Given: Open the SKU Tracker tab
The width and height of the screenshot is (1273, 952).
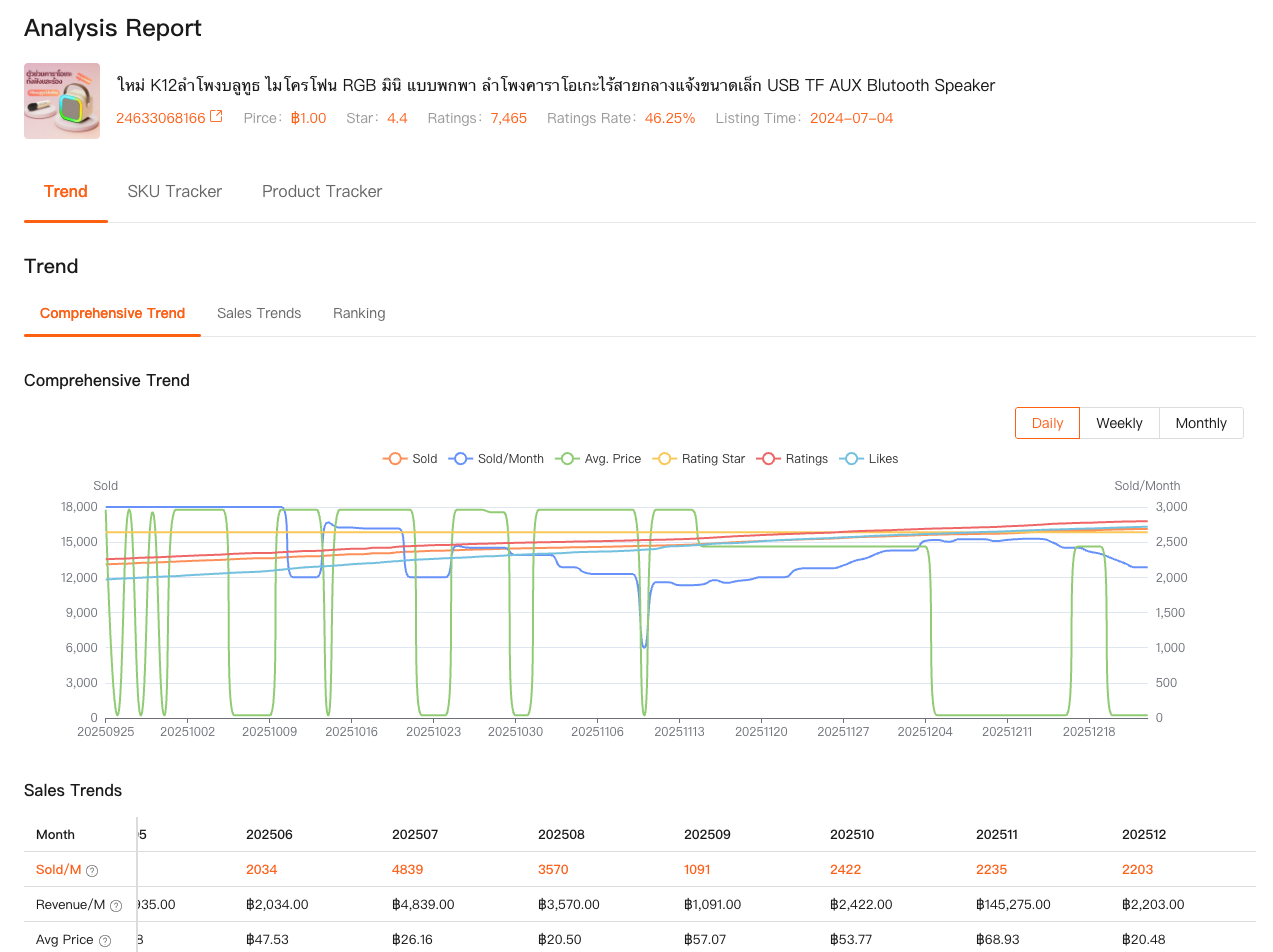Looking at the screenshot, I should pos(175,191).
